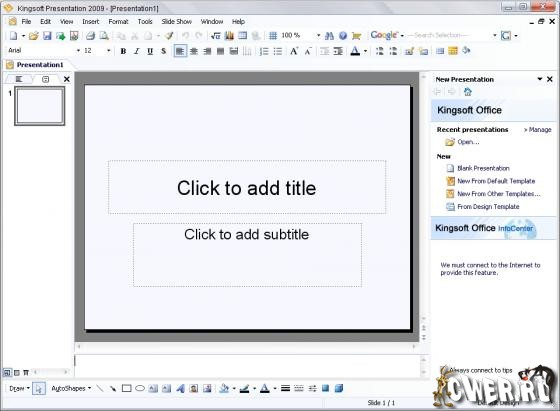Toggle Center alignment

pos(194,51)
